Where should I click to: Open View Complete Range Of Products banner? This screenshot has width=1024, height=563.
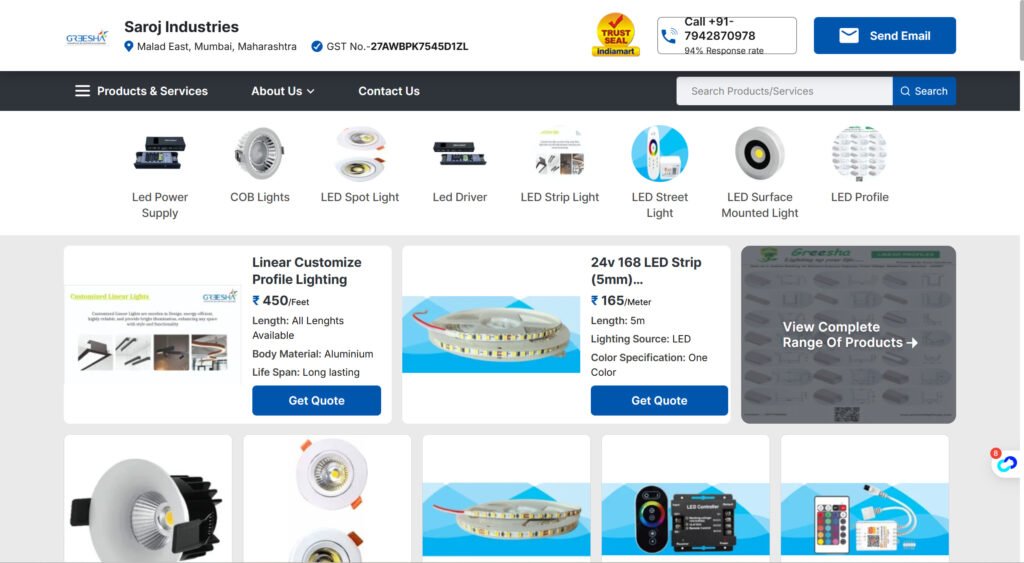[x=848, y=334]
